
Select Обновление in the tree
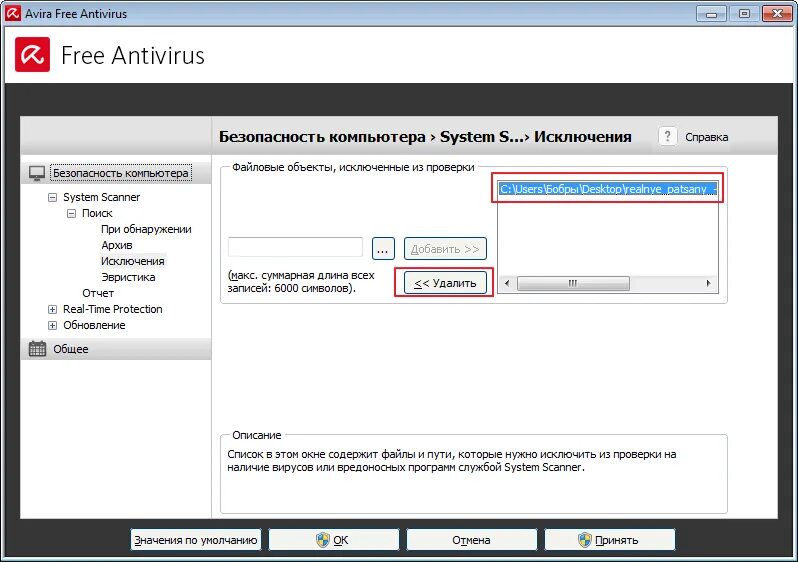click(94, 325)
